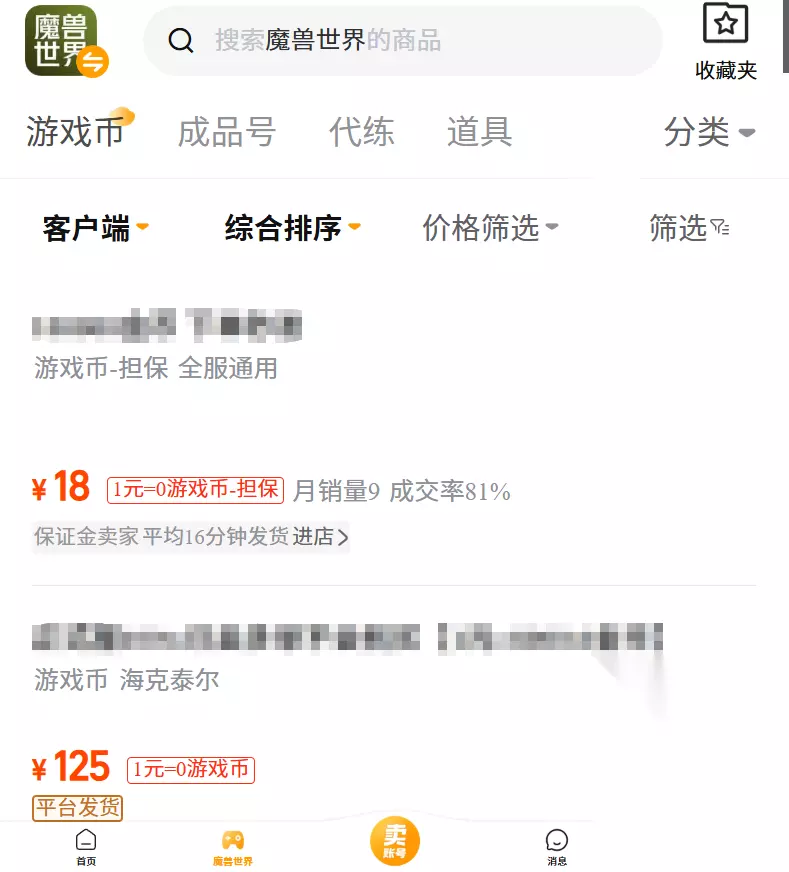
Task: Open the 客户端 client dropdown
Action: pos(96,228)
